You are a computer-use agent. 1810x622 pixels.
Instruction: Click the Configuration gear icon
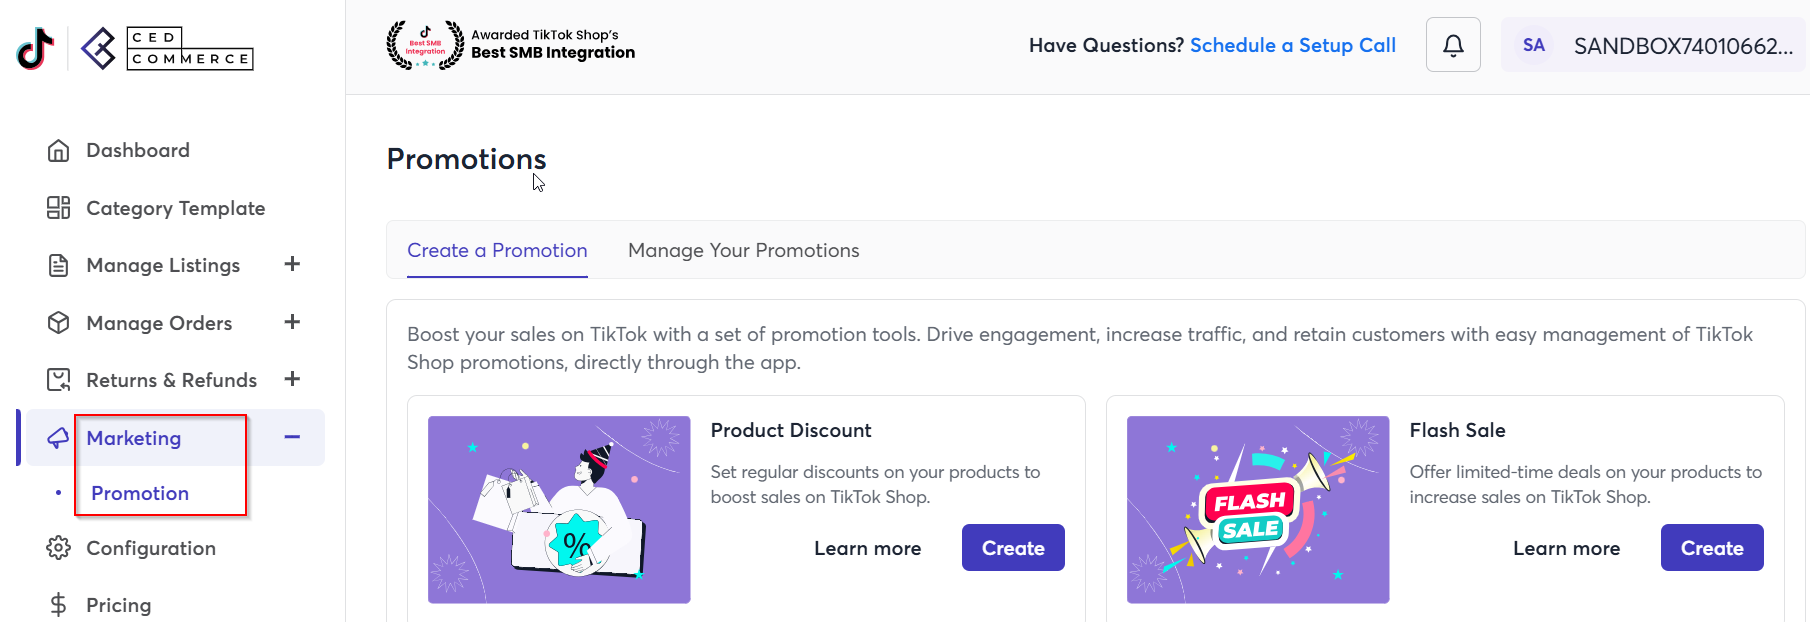pos(59,548)
